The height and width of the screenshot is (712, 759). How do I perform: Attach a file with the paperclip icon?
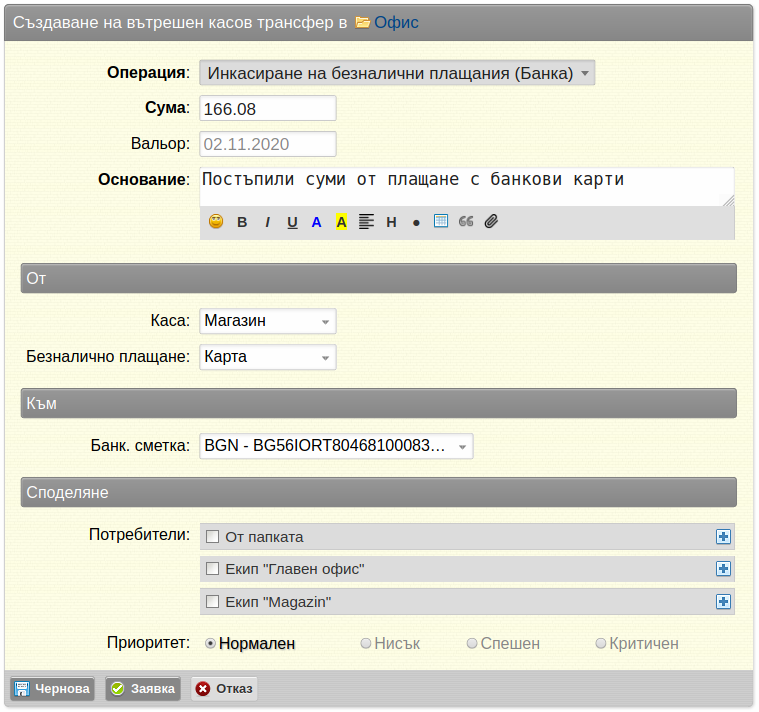click(x=491, y=222)
